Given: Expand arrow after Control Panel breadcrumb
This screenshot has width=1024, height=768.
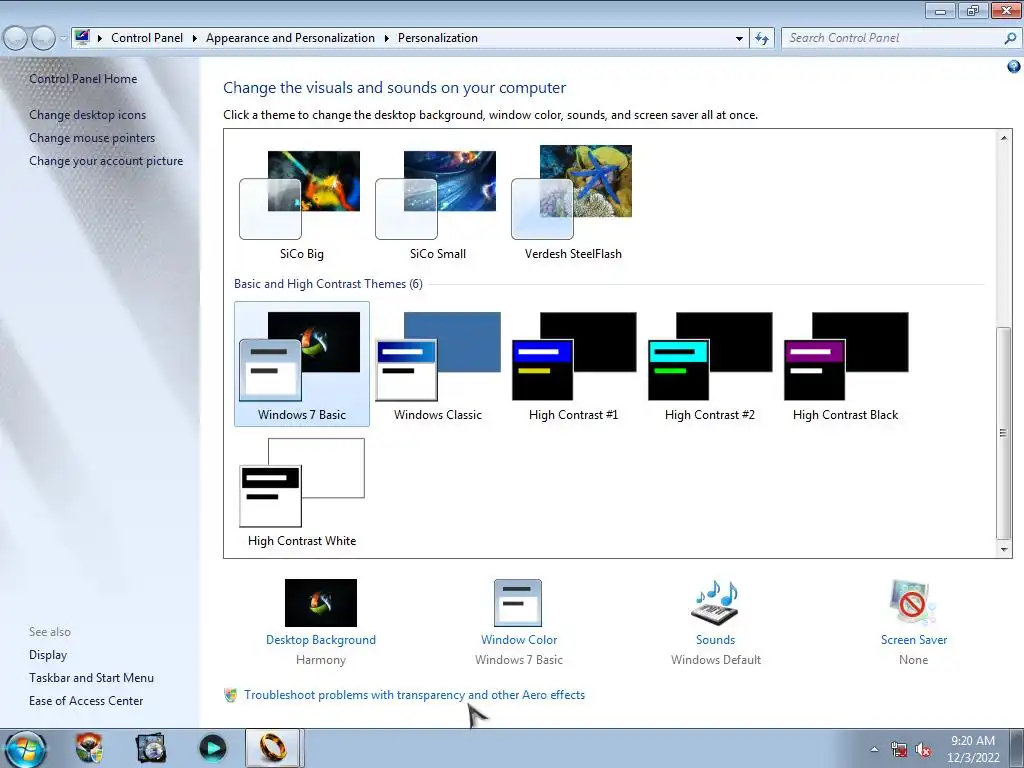Looking at the screenshot, I should [x=195, y=39].
